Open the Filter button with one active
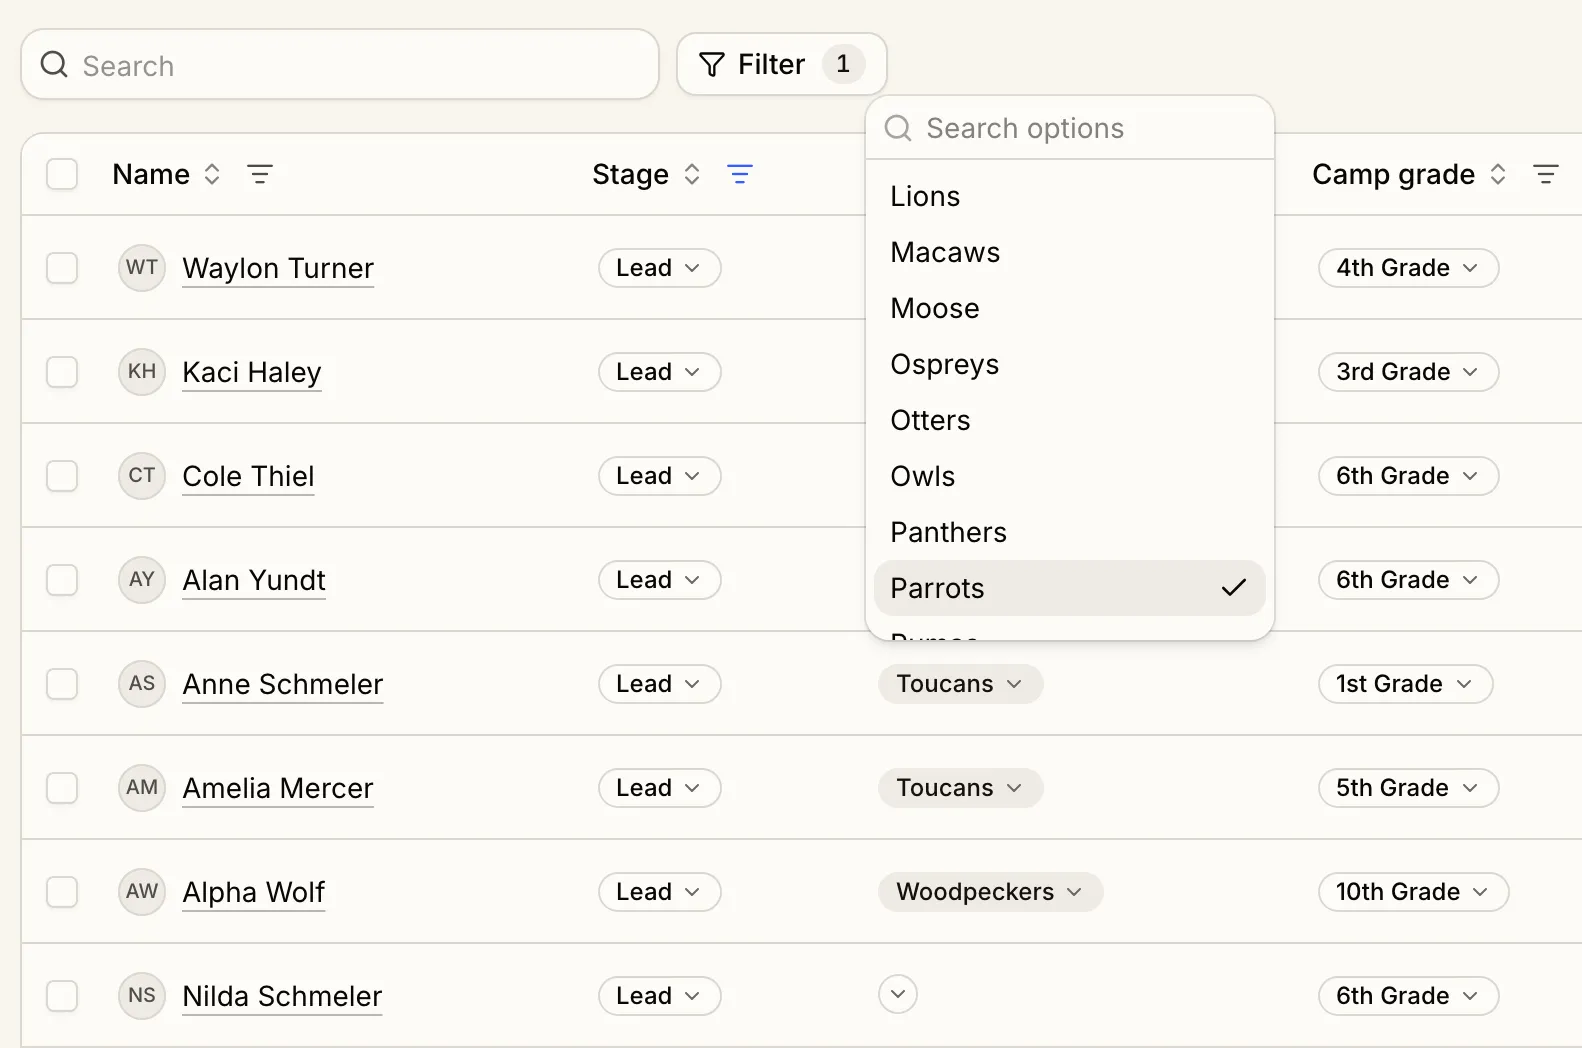 click(x=781, y=64)
